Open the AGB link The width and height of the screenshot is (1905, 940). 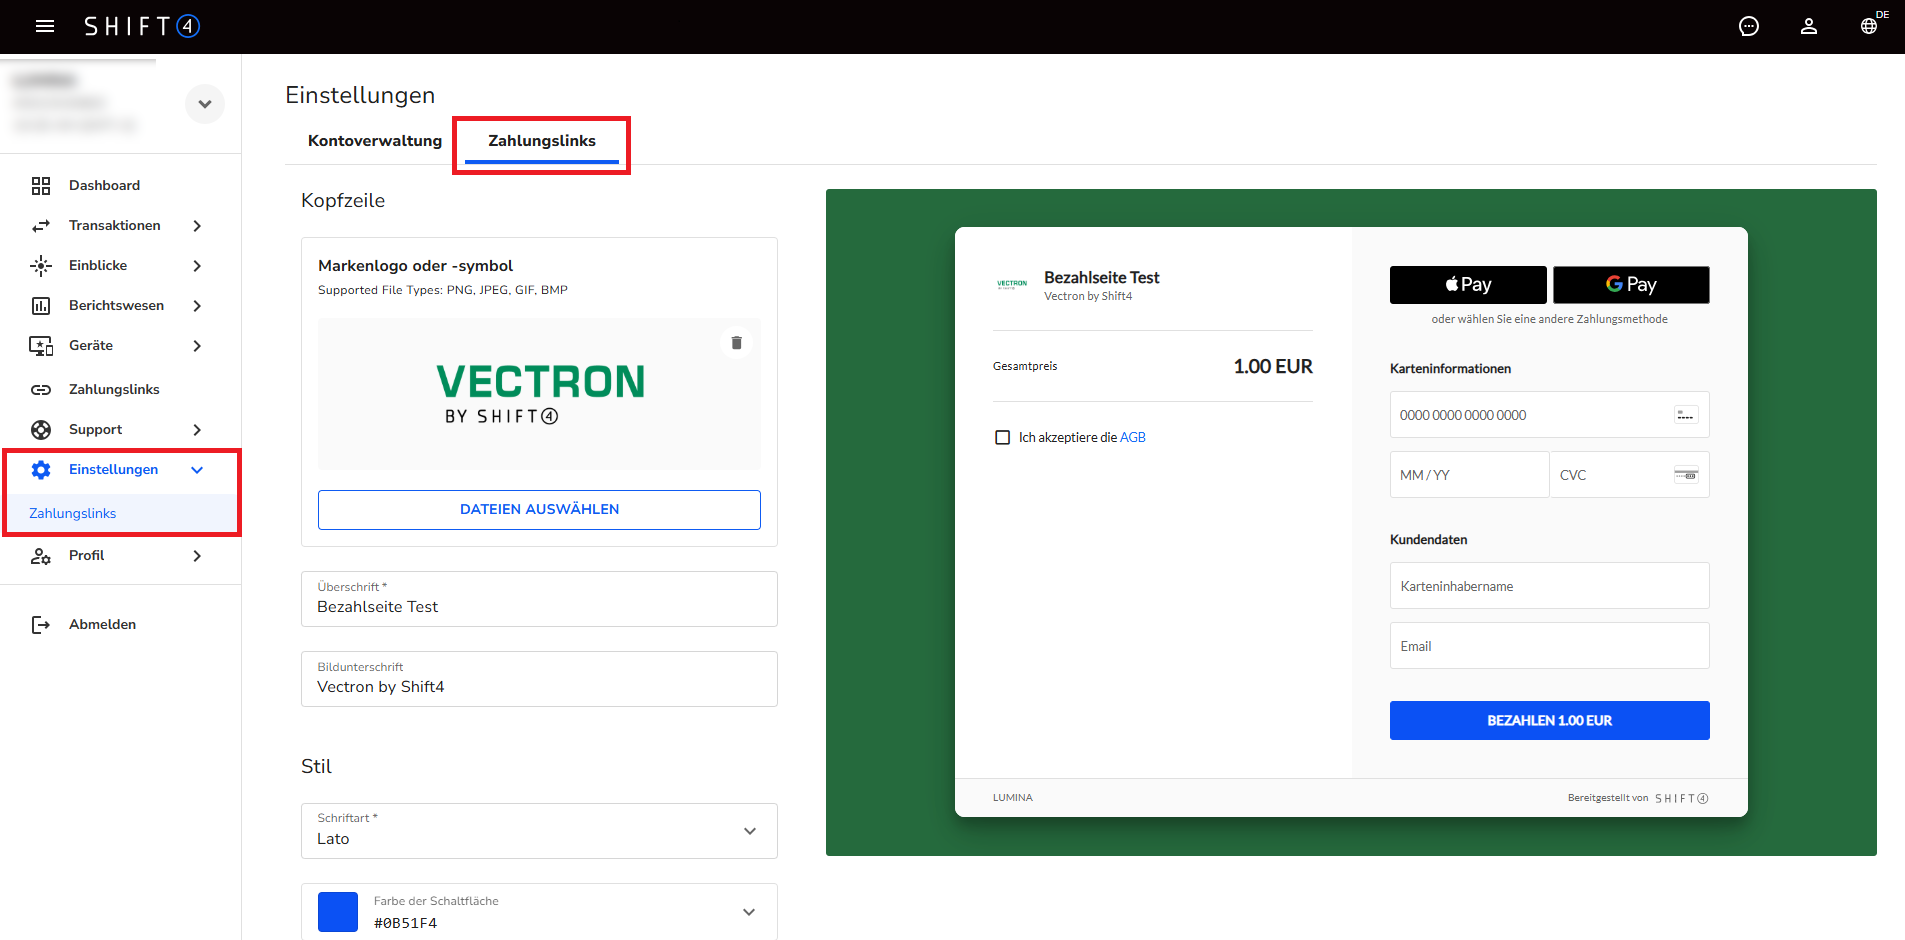(1133, 438)
